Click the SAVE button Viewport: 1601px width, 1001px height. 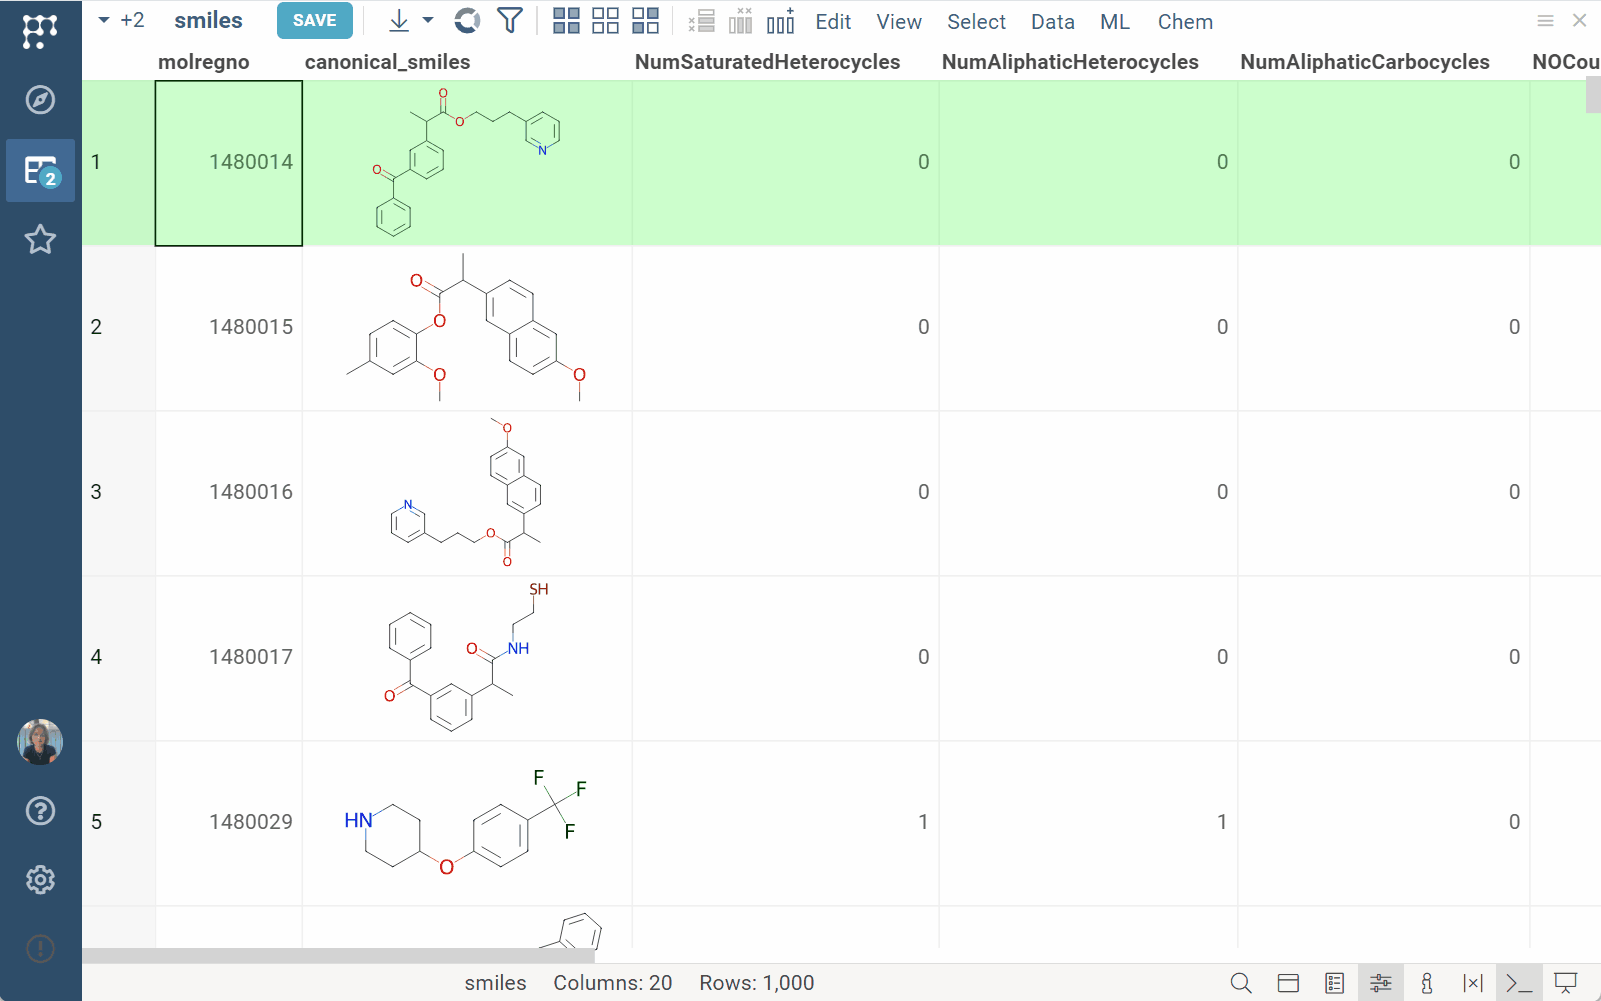click(x=315, y=21)
